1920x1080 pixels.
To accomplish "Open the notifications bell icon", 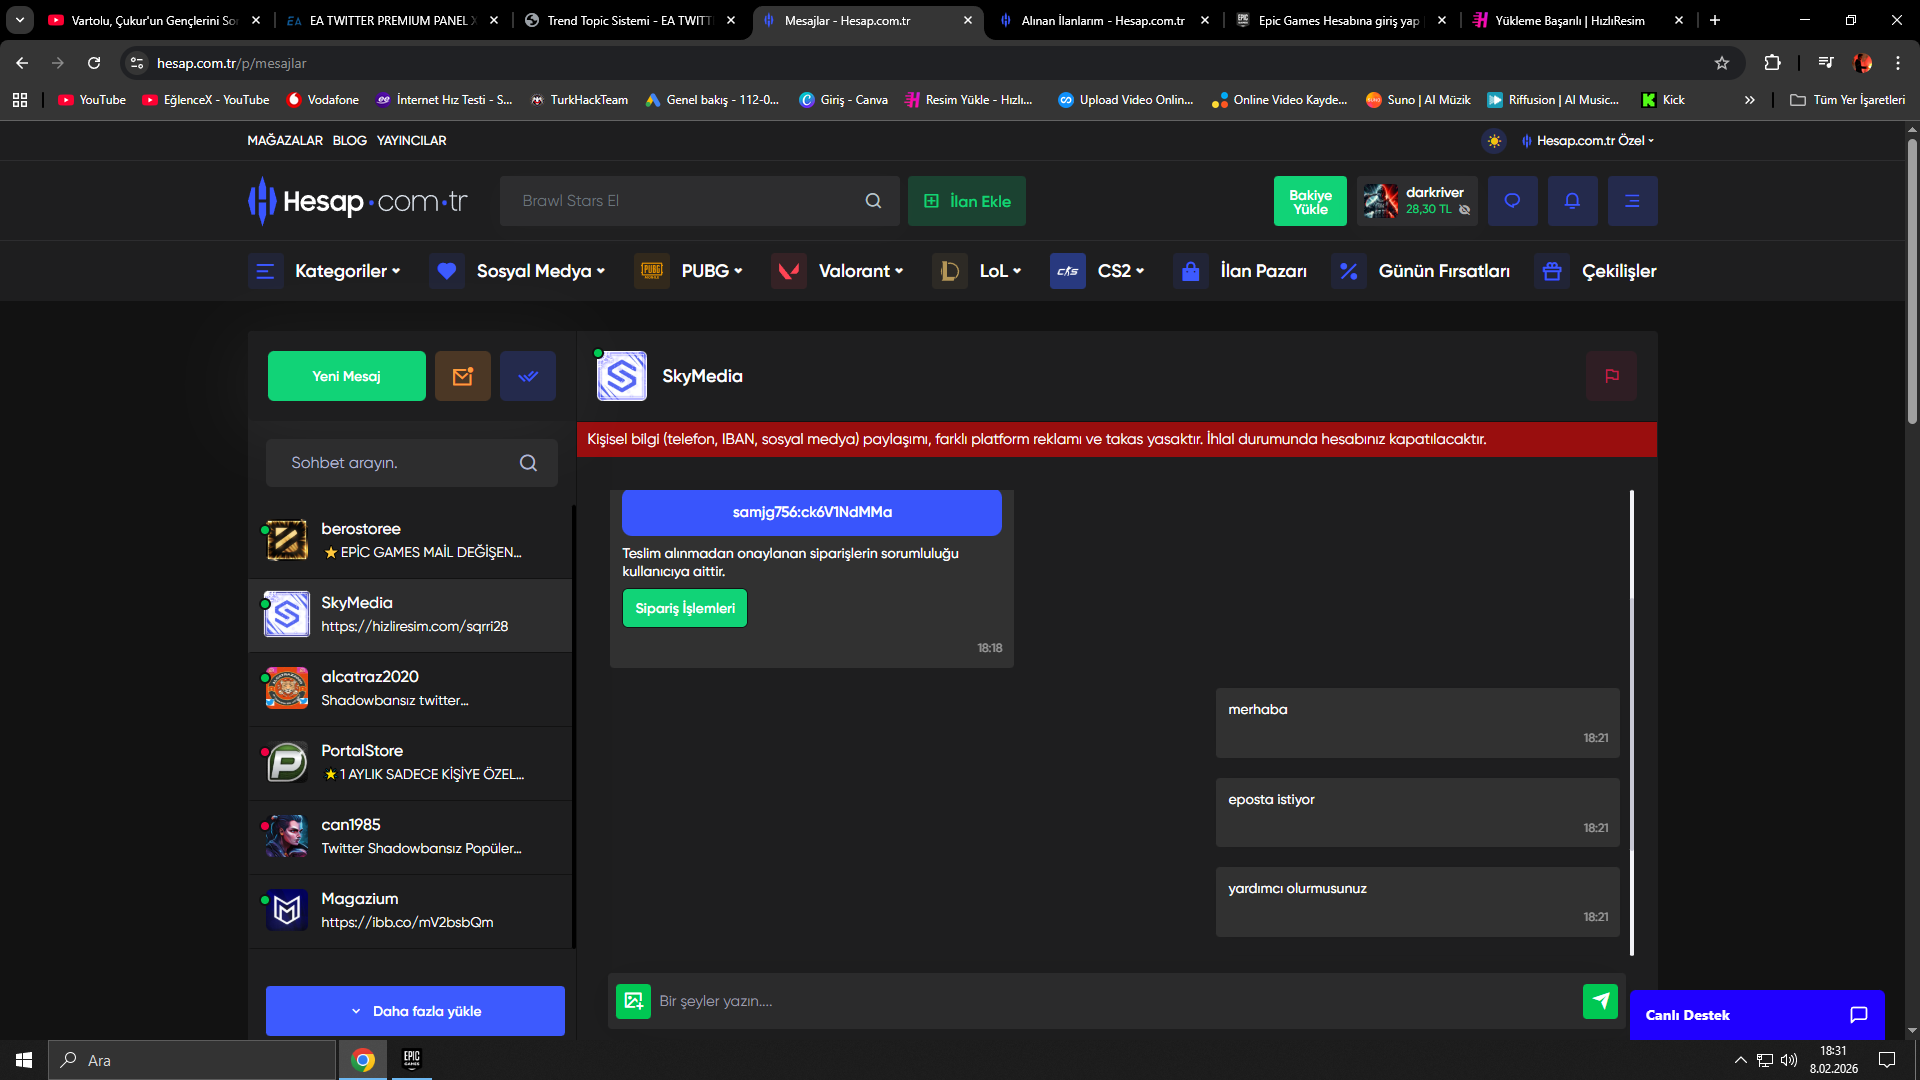I will [1572, 201].
